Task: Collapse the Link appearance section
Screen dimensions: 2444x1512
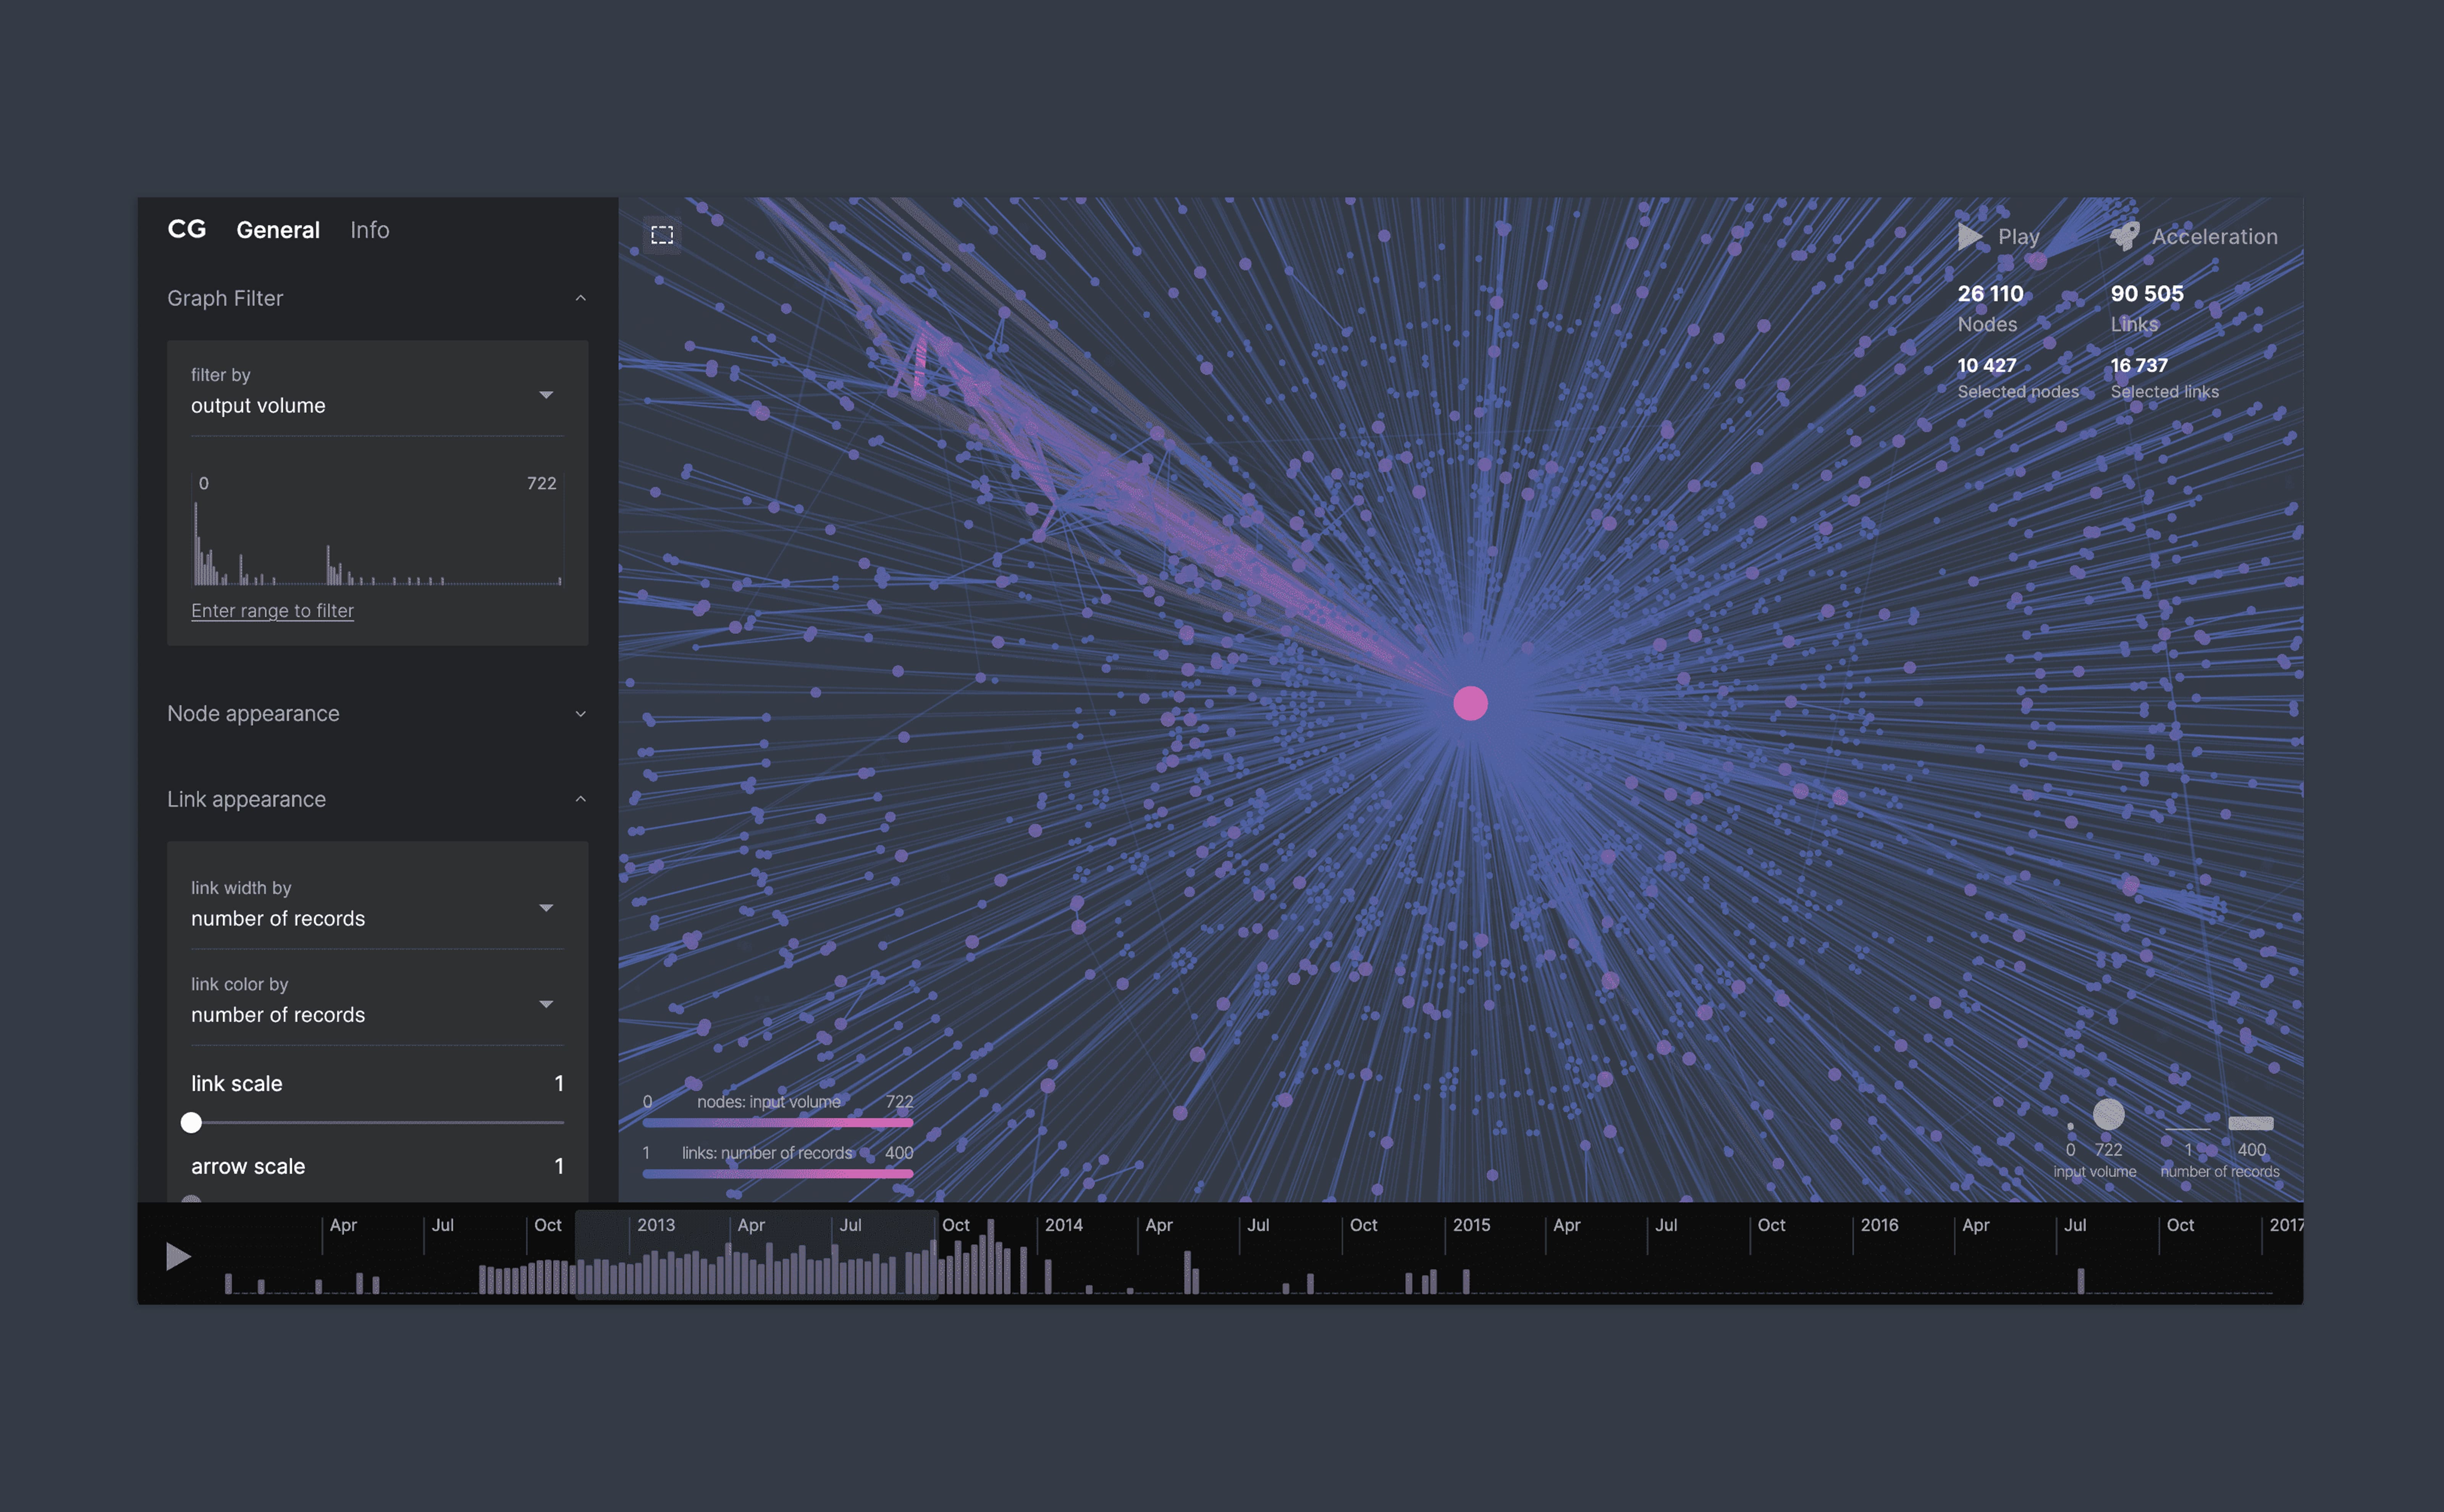Action: coord(580,799)
